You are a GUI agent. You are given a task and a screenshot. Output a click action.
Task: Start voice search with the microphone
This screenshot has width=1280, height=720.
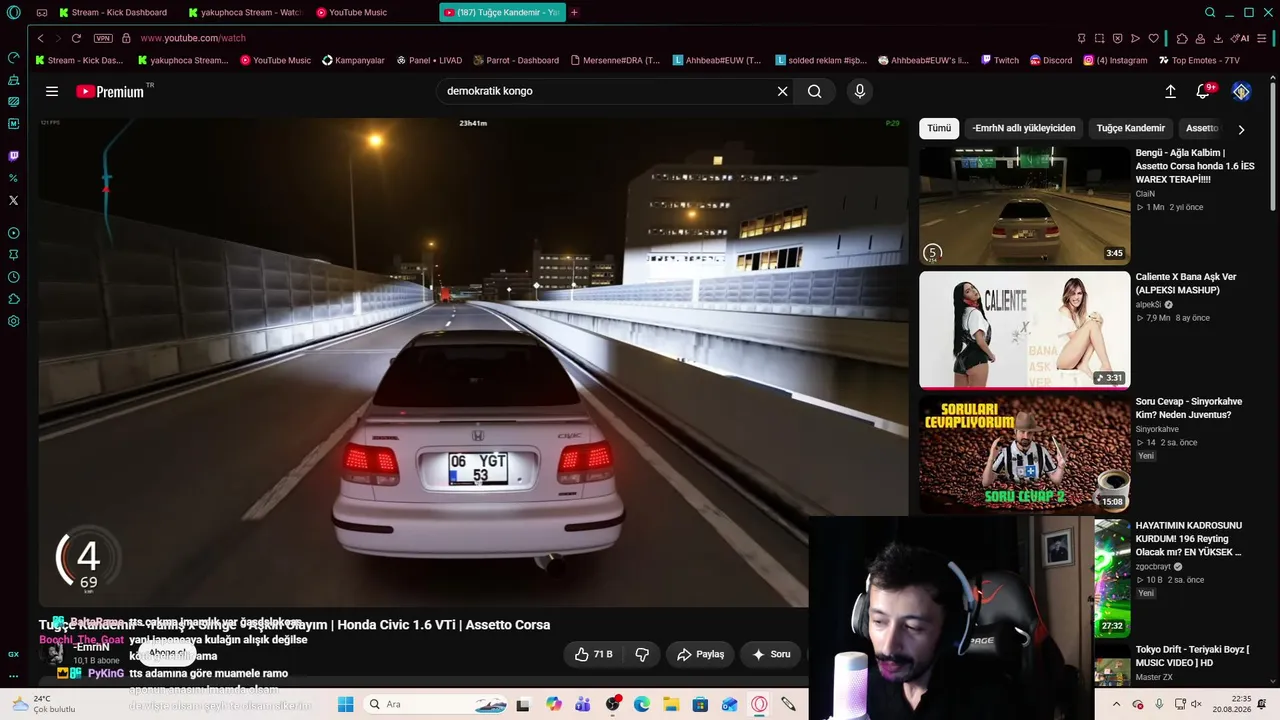859,91
